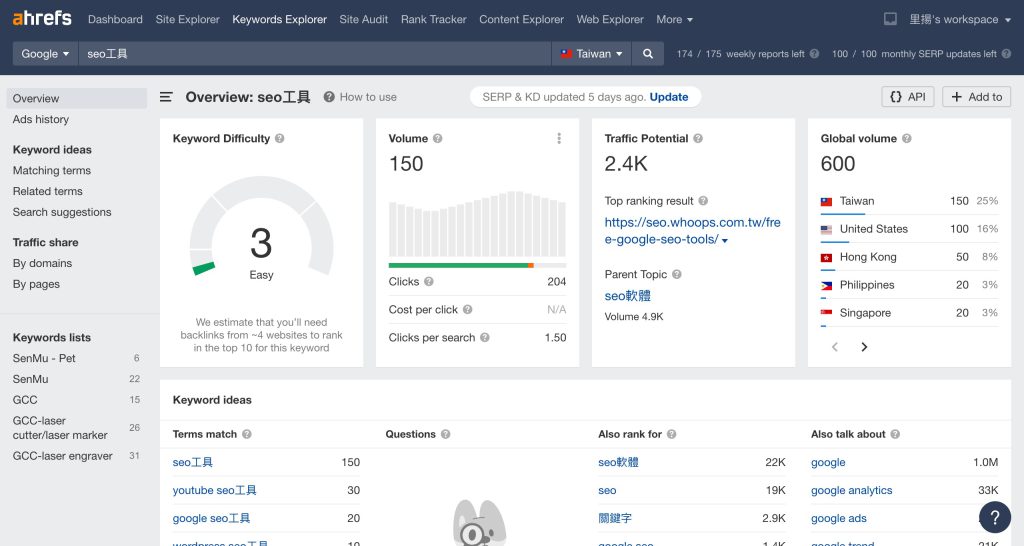Click the Add to button
Screen dimensions: 1024x546
(x=976, y=97)
